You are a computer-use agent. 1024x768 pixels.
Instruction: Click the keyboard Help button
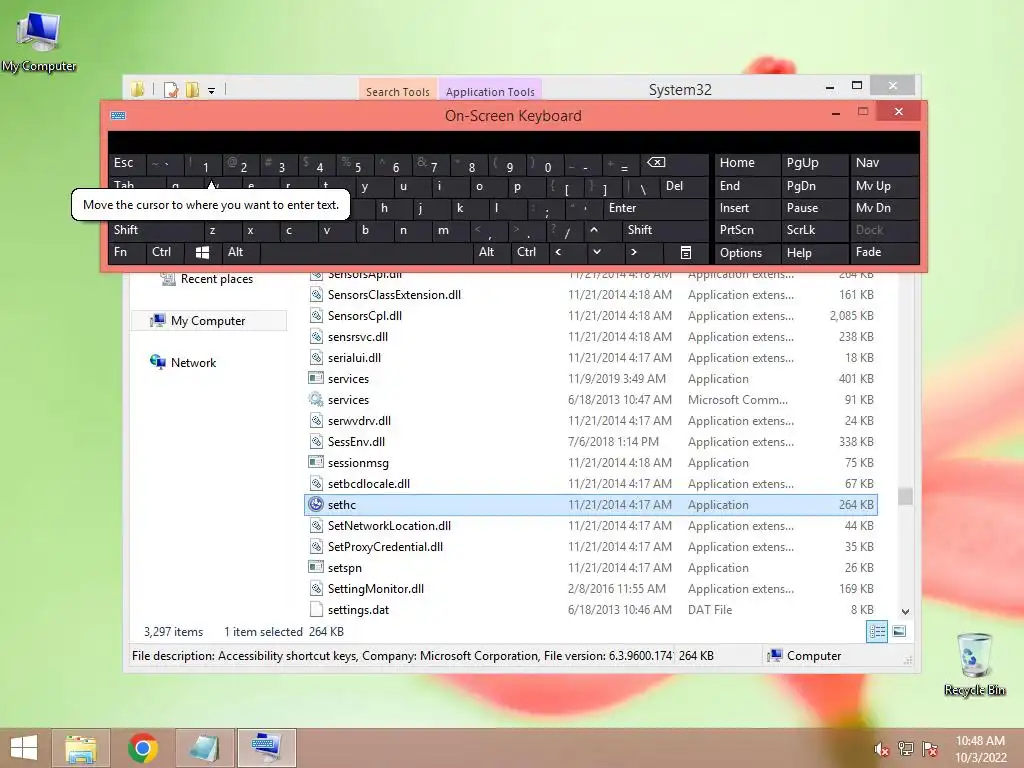coord(813,252)
